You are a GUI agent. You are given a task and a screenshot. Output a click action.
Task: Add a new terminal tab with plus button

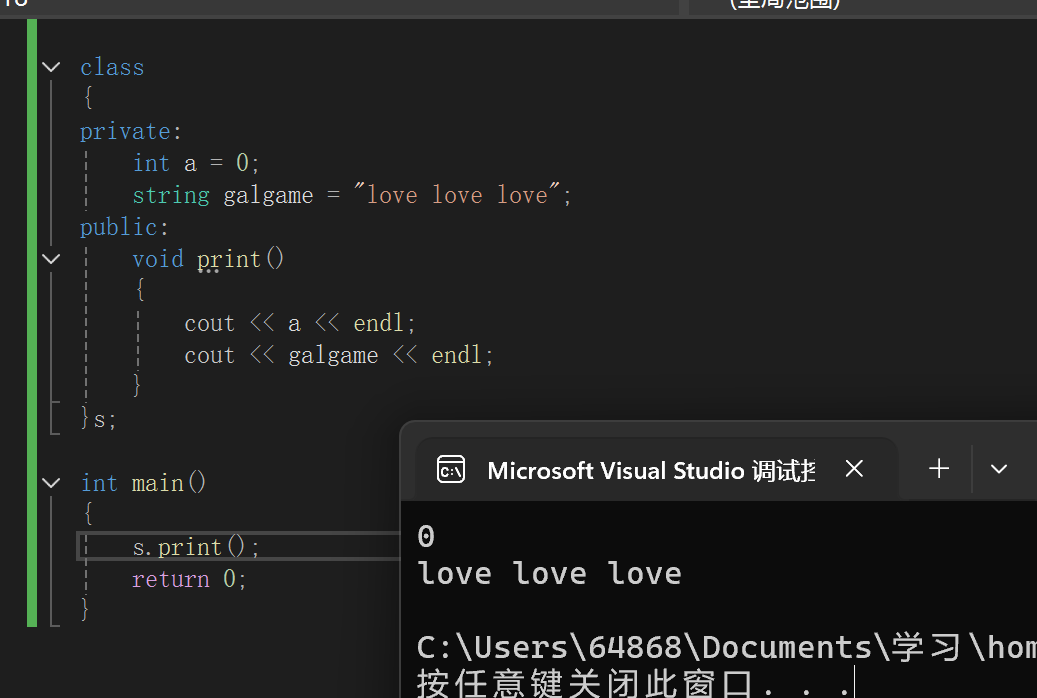tap(938, 469)
